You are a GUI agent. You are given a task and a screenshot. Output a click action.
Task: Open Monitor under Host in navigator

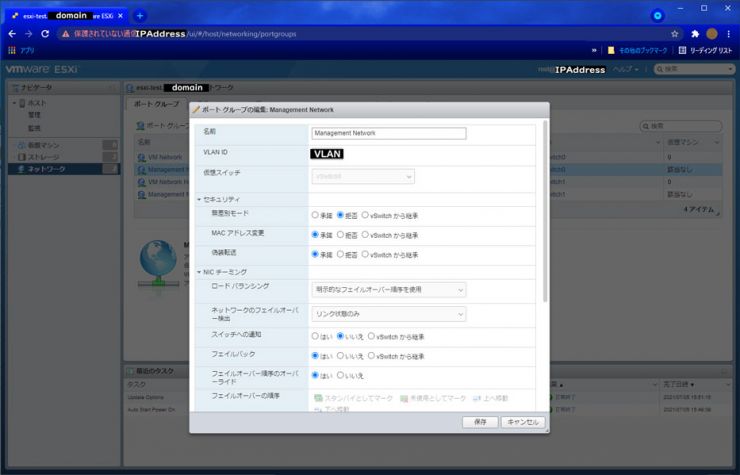click(x=34, y=128)
